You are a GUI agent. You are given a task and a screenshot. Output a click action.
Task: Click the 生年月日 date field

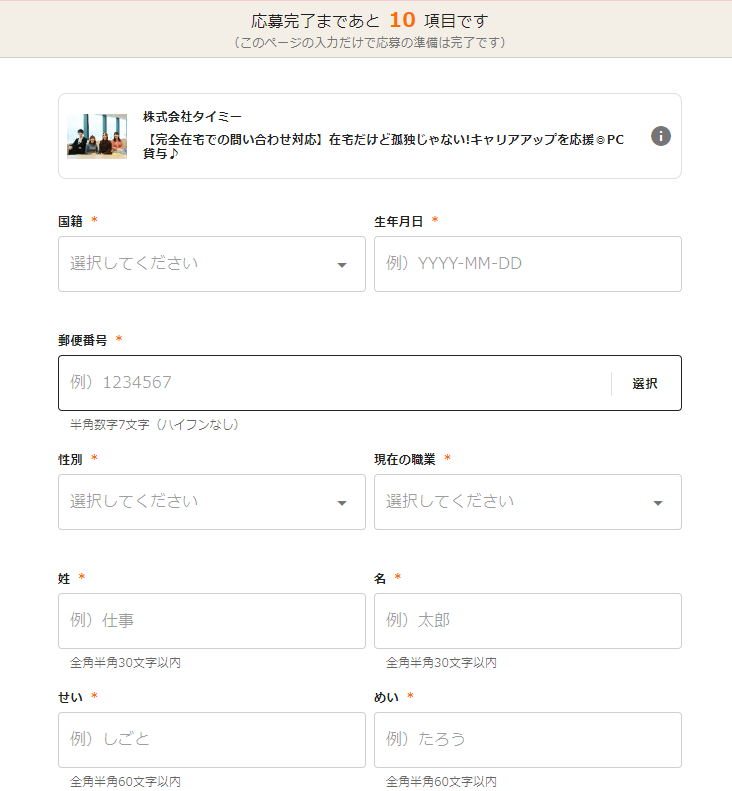click(528, 264)
